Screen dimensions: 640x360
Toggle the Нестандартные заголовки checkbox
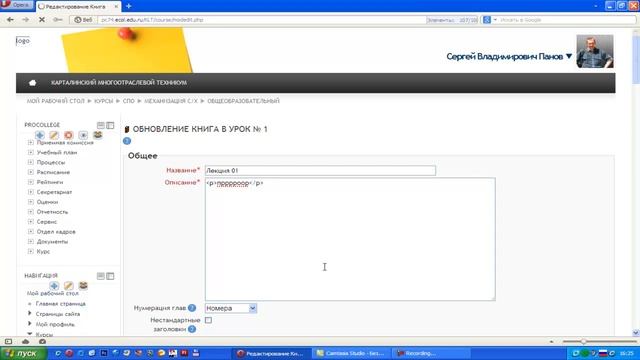pyautogui.click(x=209, y=320)
